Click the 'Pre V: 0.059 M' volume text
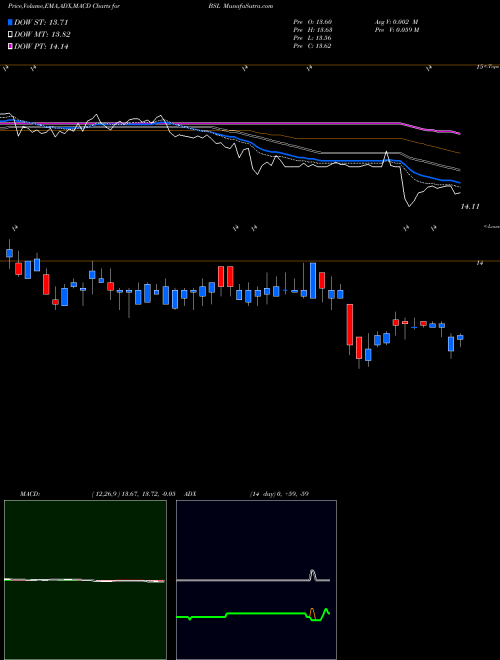500x660 pixels. click(396, 30)
